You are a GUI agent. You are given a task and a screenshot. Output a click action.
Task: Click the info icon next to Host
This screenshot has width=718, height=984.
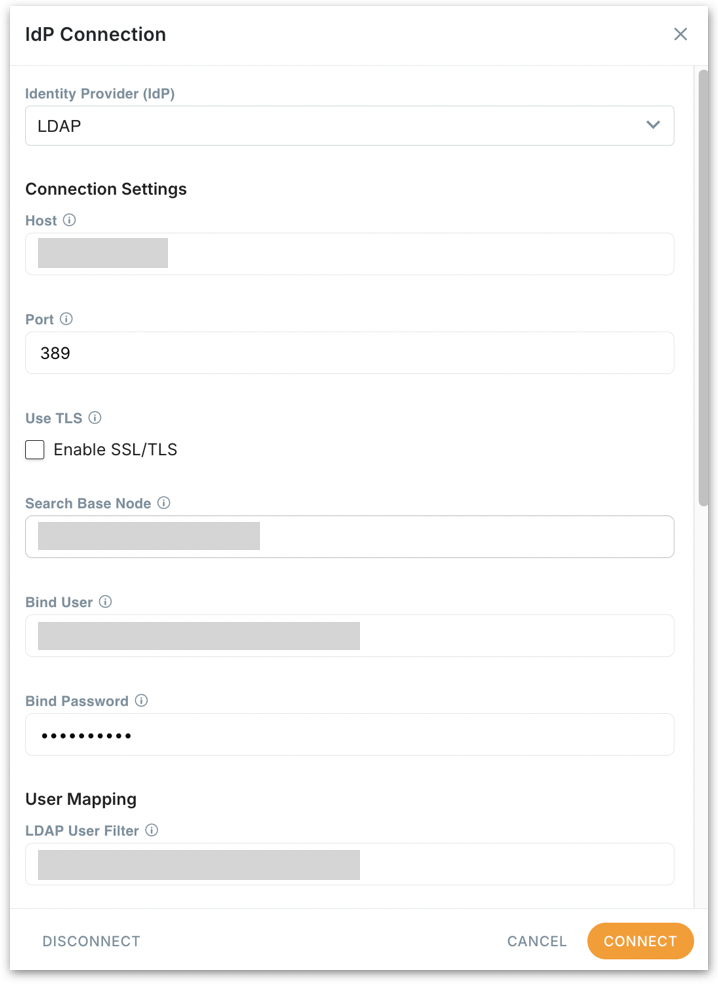pyautogui.click(x=69, y=220)
